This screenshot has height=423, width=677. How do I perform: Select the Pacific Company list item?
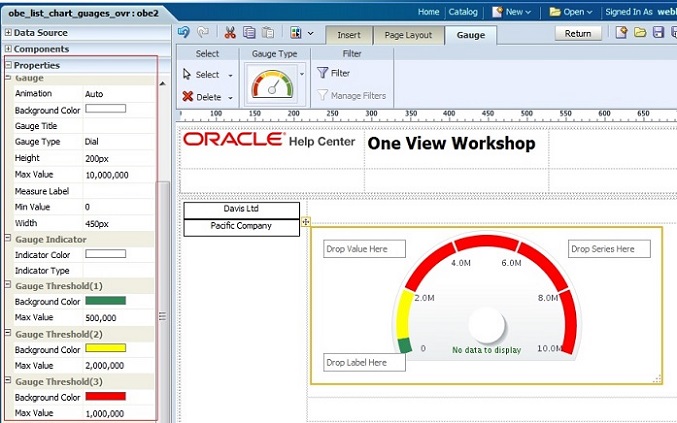click(x=241, y=227)
